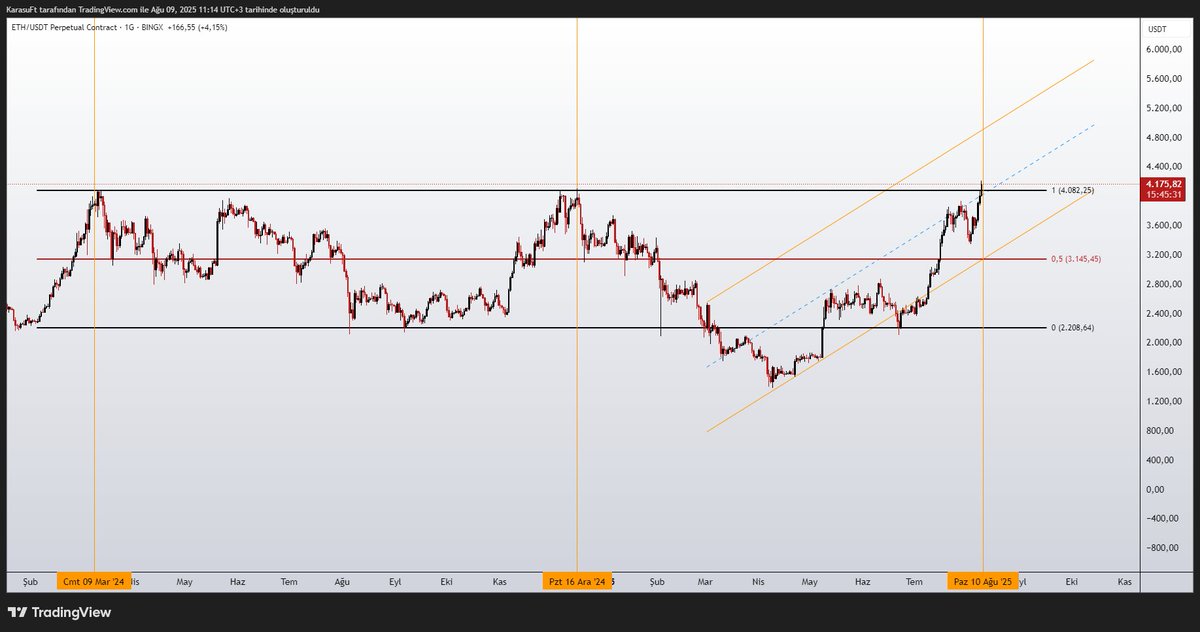Click the 4.800,00 price axis label
This screenshot has height=632, width=1200.
tap(1164, 138)
